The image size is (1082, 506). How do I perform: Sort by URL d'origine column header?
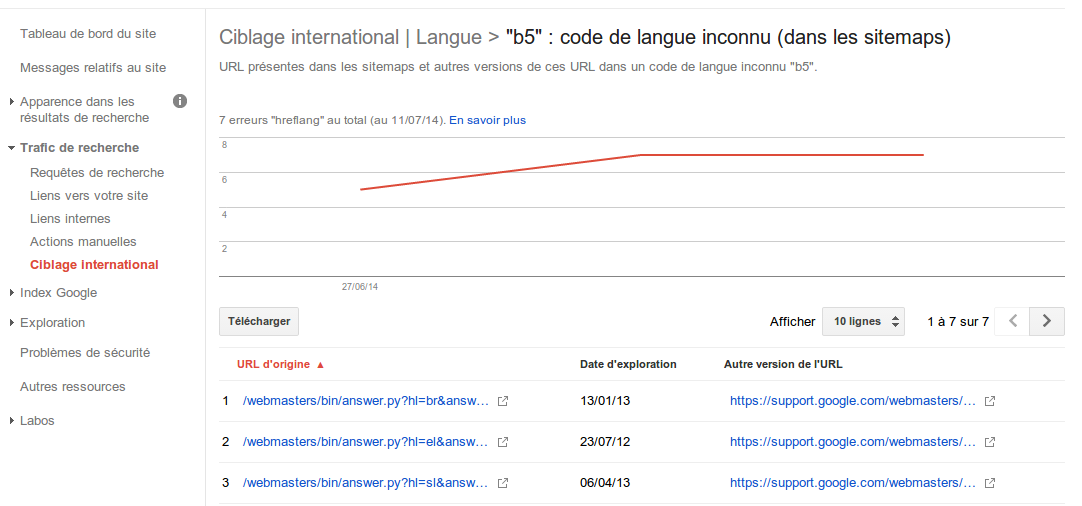[273, 364]
